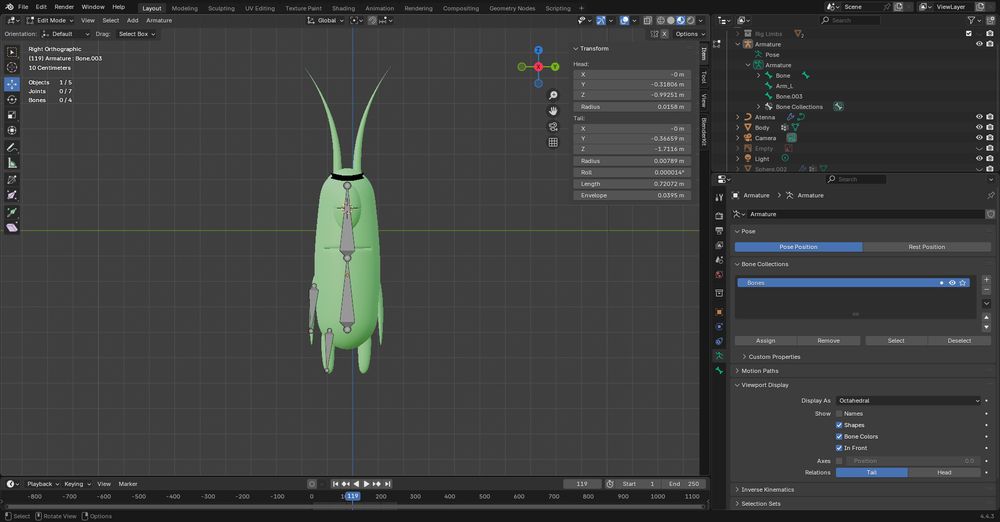Switch to the Sculpting workspace tab
Screen dimensions: 1000x522
coord(221,8)
